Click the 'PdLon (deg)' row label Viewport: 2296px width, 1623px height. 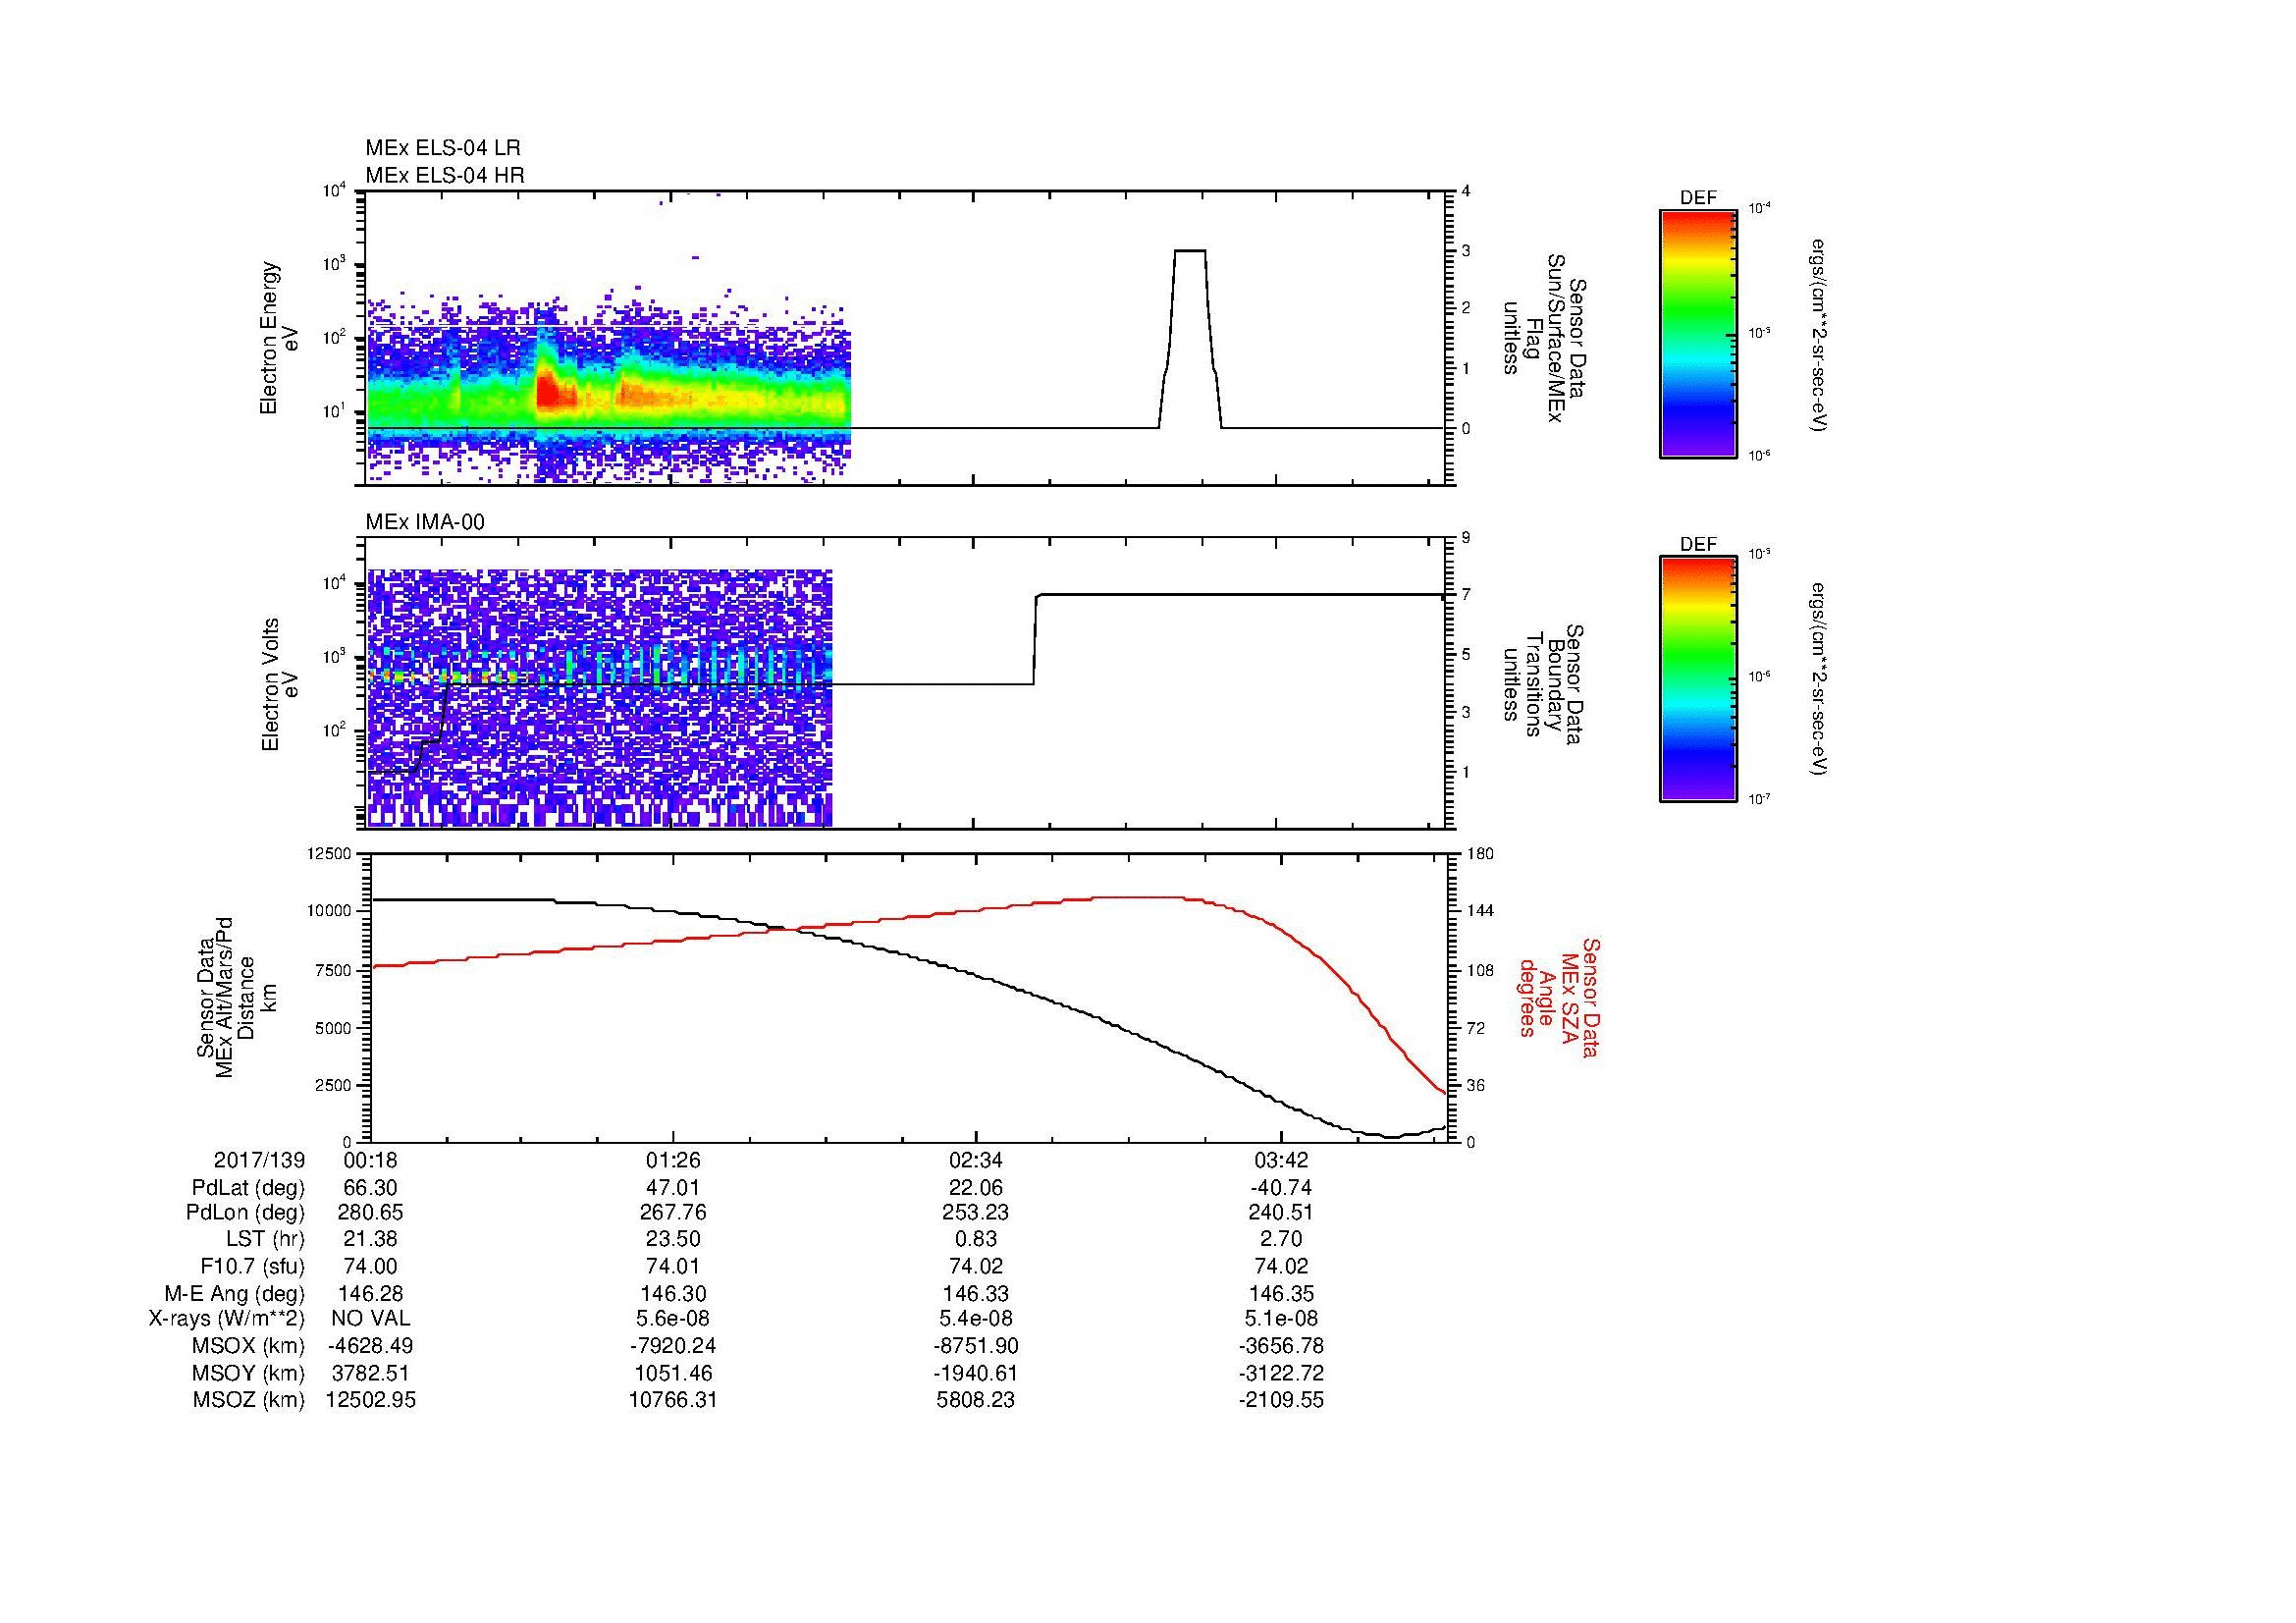[x=246, y=1212]
